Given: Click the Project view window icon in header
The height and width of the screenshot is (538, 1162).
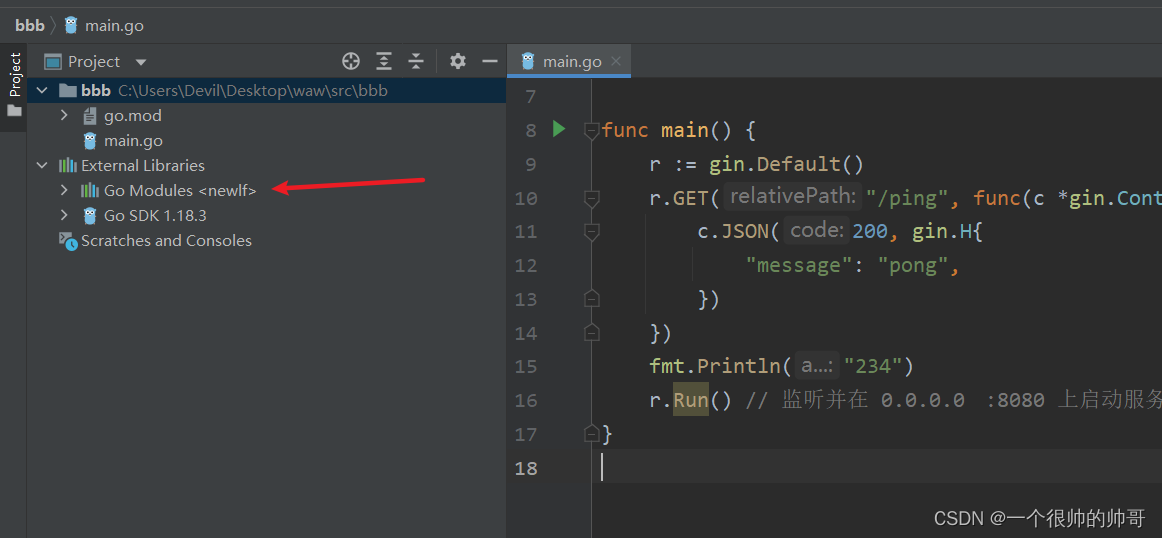Looking at the screenshot, I should (x=52, y=62).
